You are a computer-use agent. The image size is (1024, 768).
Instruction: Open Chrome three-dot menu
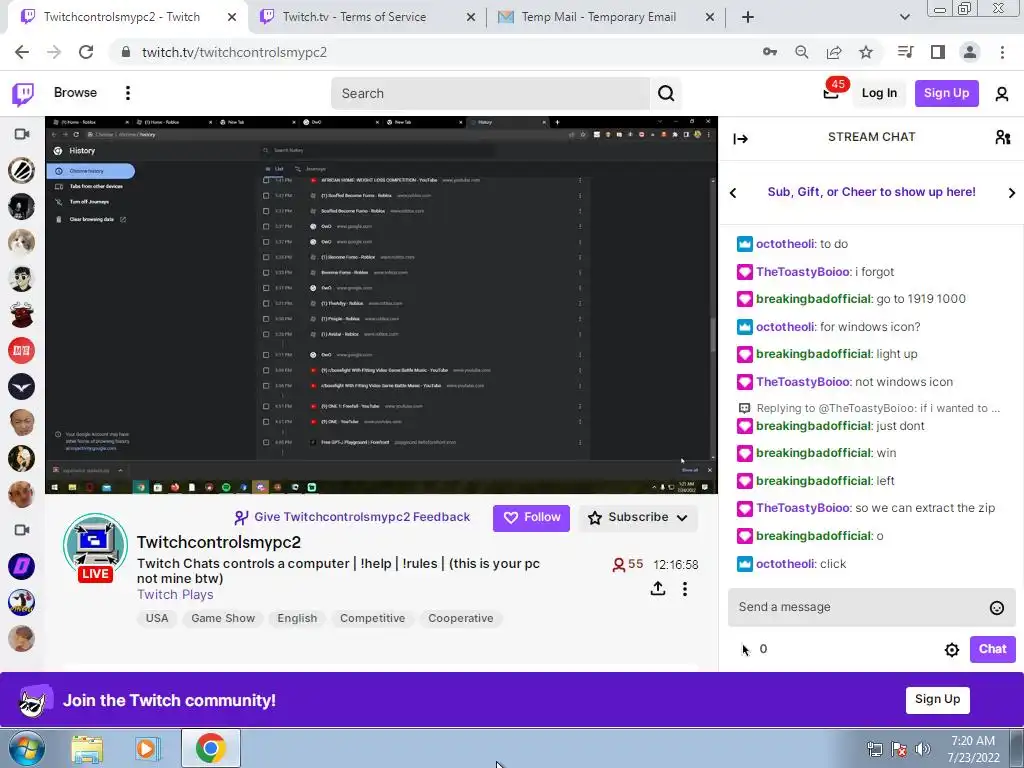click(1002, 52)
